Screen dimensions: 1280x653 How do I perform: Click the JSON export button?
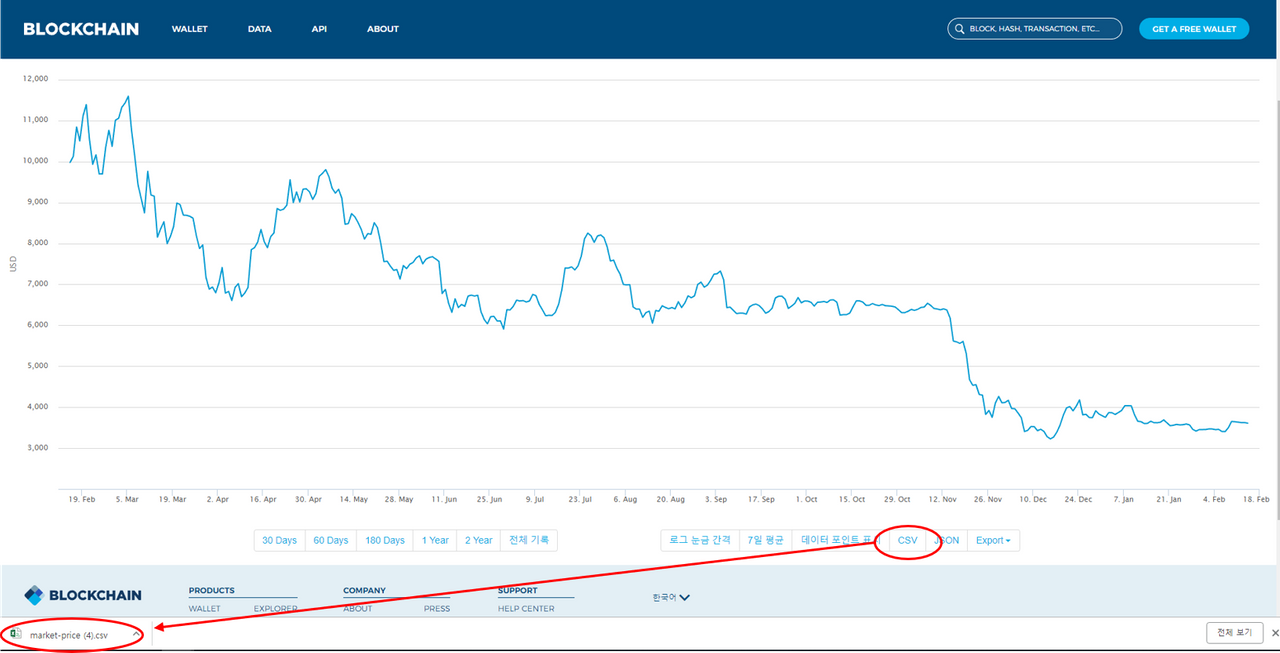pyautogui.click(x=947, y=540)
